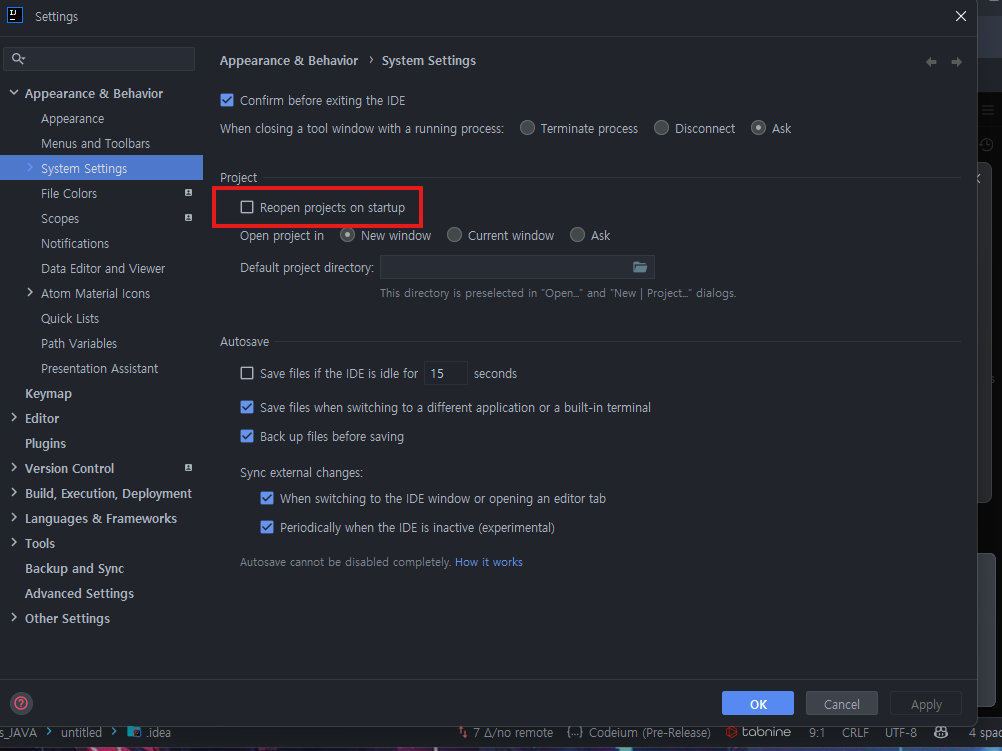Toggle sync when switching to IDE window
This screenshot has width=1002, height=751.
[267, 499]
